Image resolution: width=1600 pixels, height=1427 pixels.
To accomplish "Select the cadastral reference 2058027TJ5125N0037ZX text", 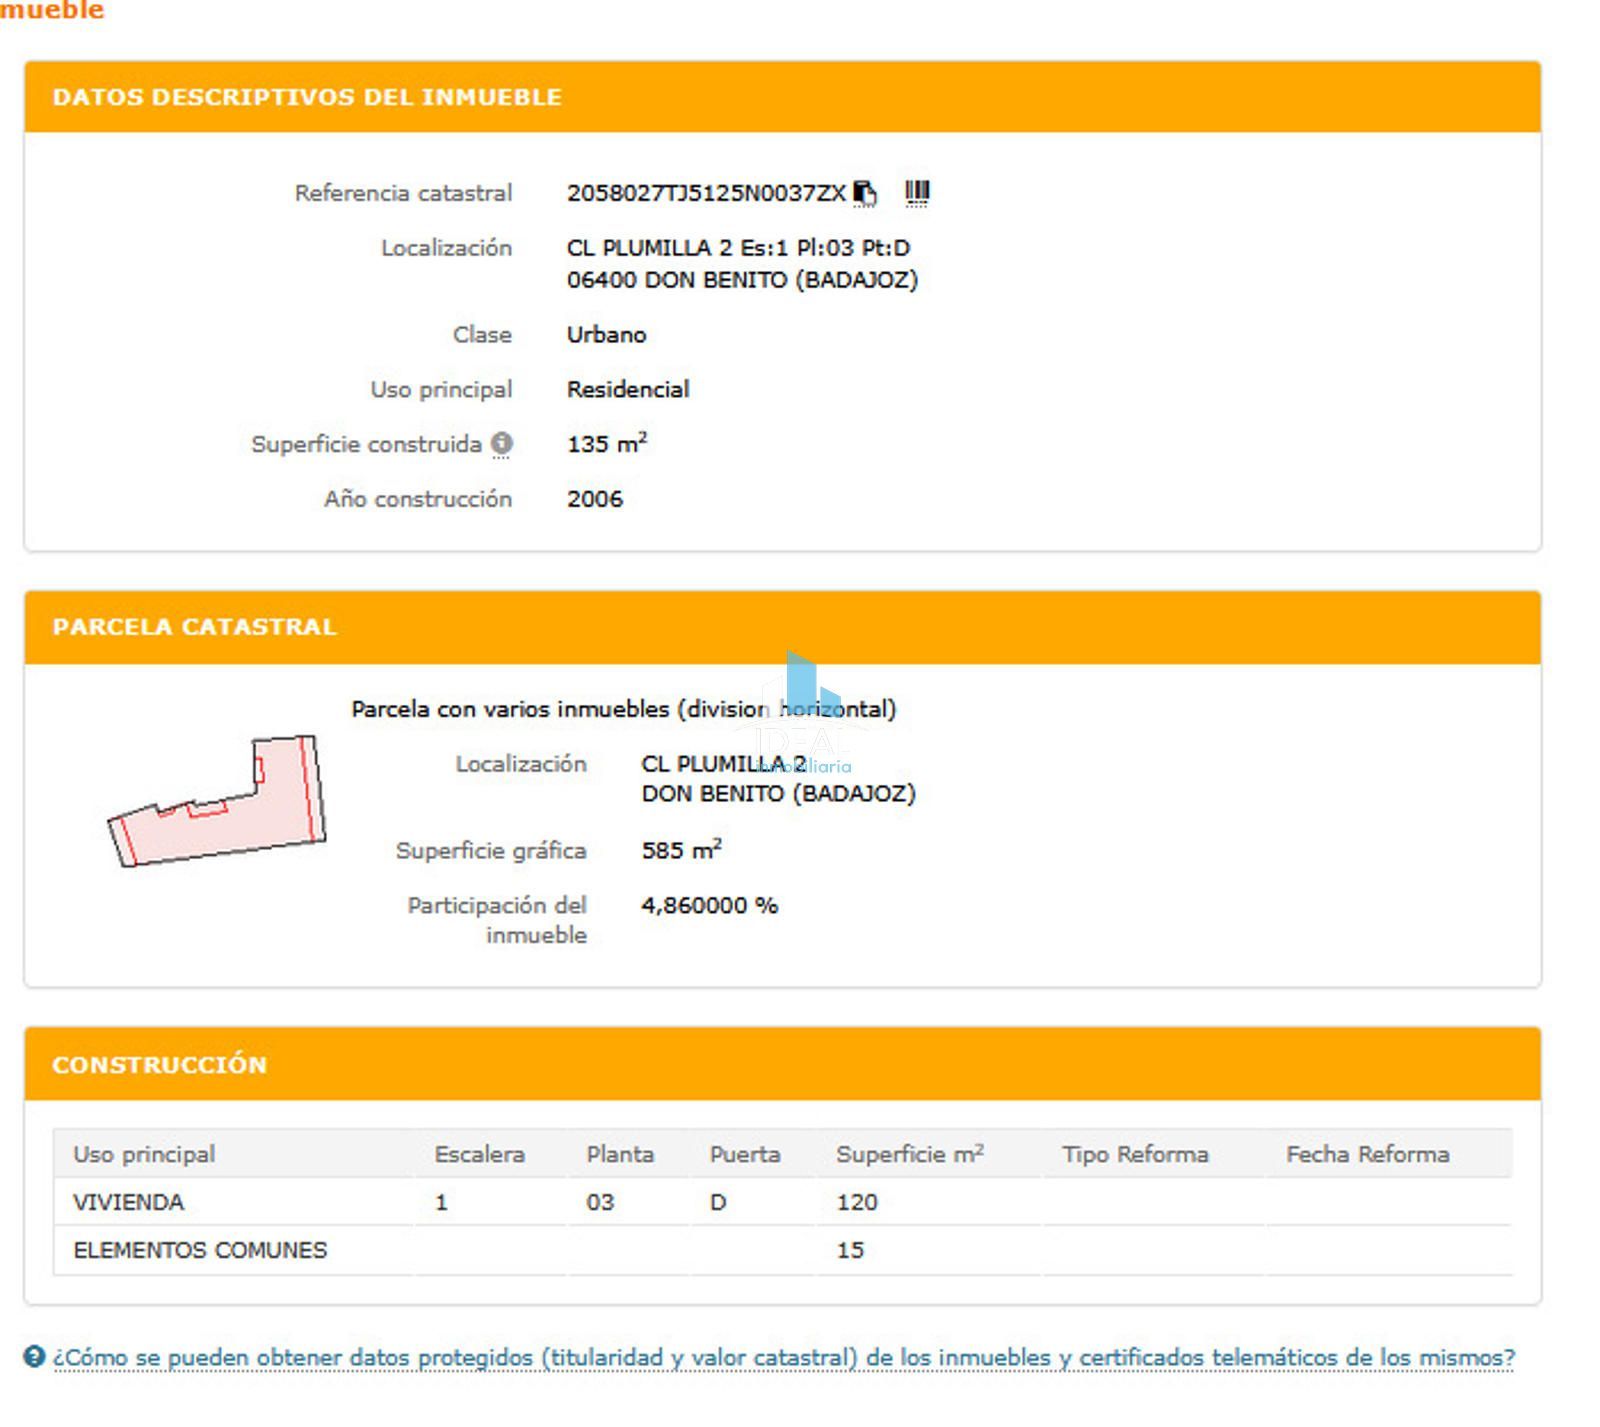I will coord(706,193).
